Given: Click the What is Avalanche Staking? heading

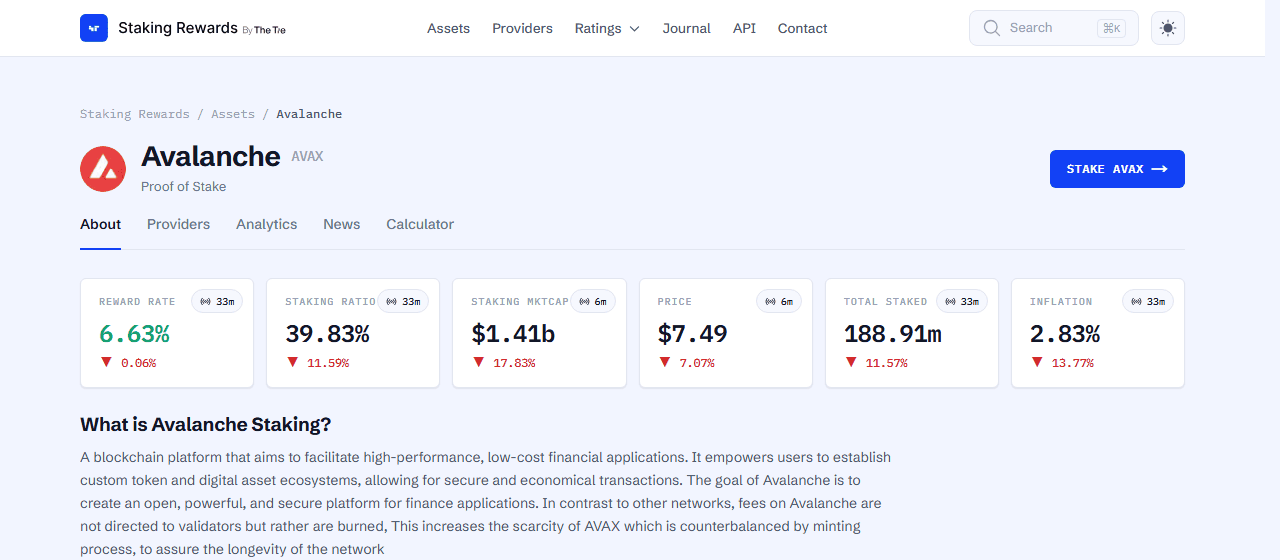Looking at the screenshot, I should (205, 424).
